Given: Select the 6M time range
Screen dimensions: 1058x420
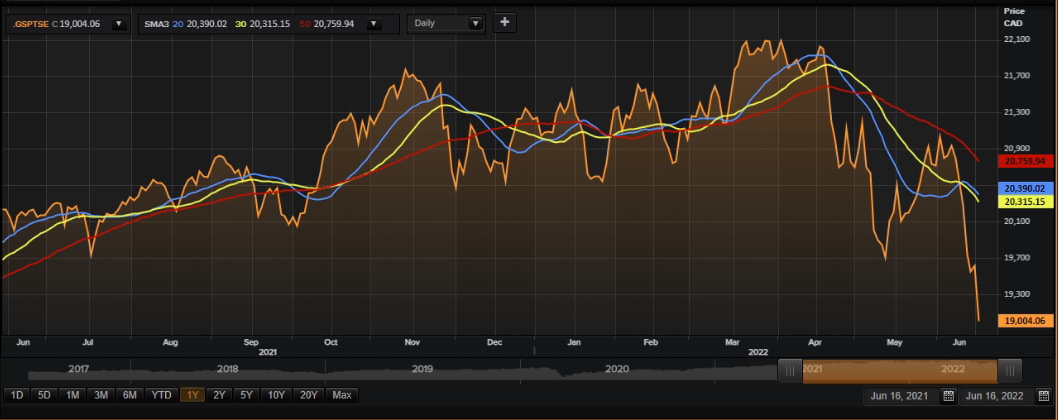Looking at the screenshot, I should (x=130, y=395).
